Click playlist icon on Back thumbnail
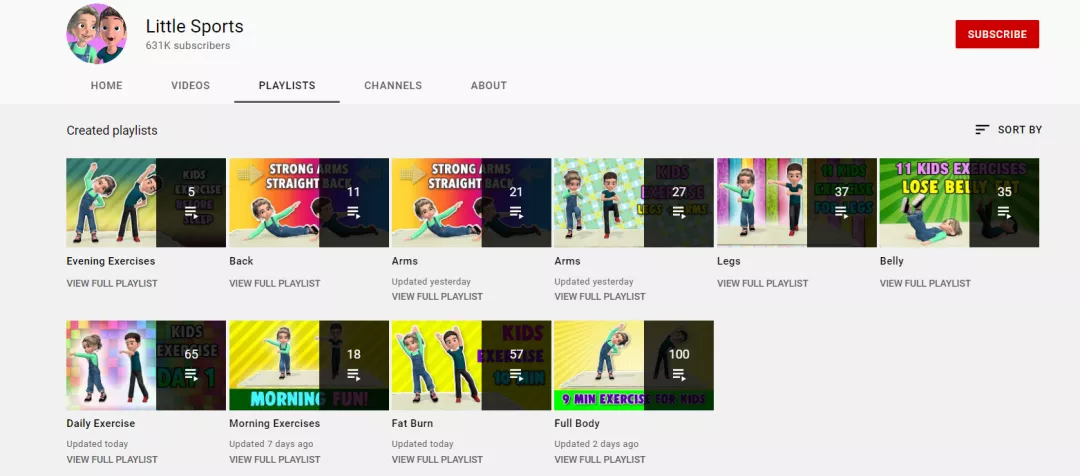Screen dimensions: 1080x476 coord(353,212)
